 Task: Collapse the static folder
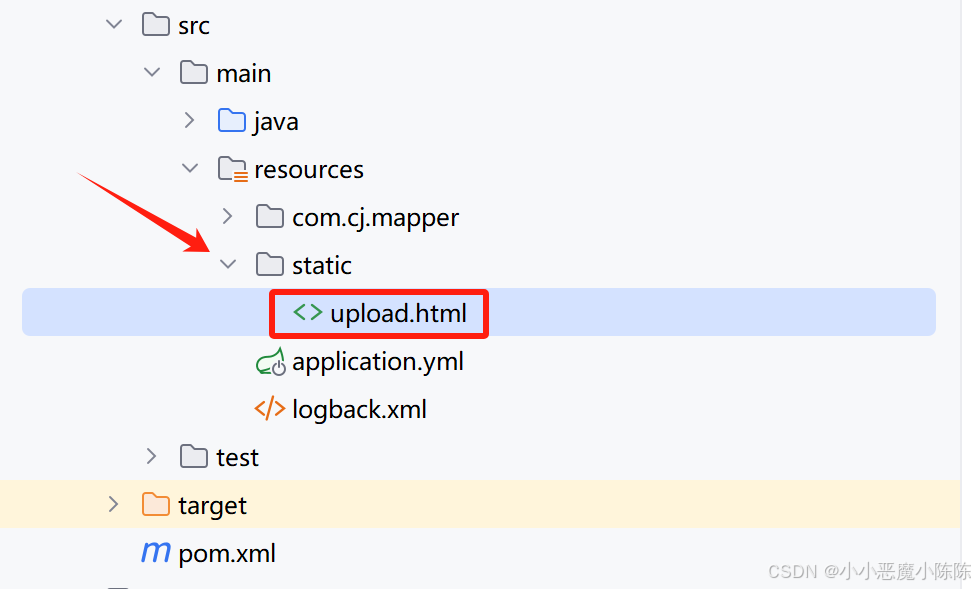(x=228, y=264)
